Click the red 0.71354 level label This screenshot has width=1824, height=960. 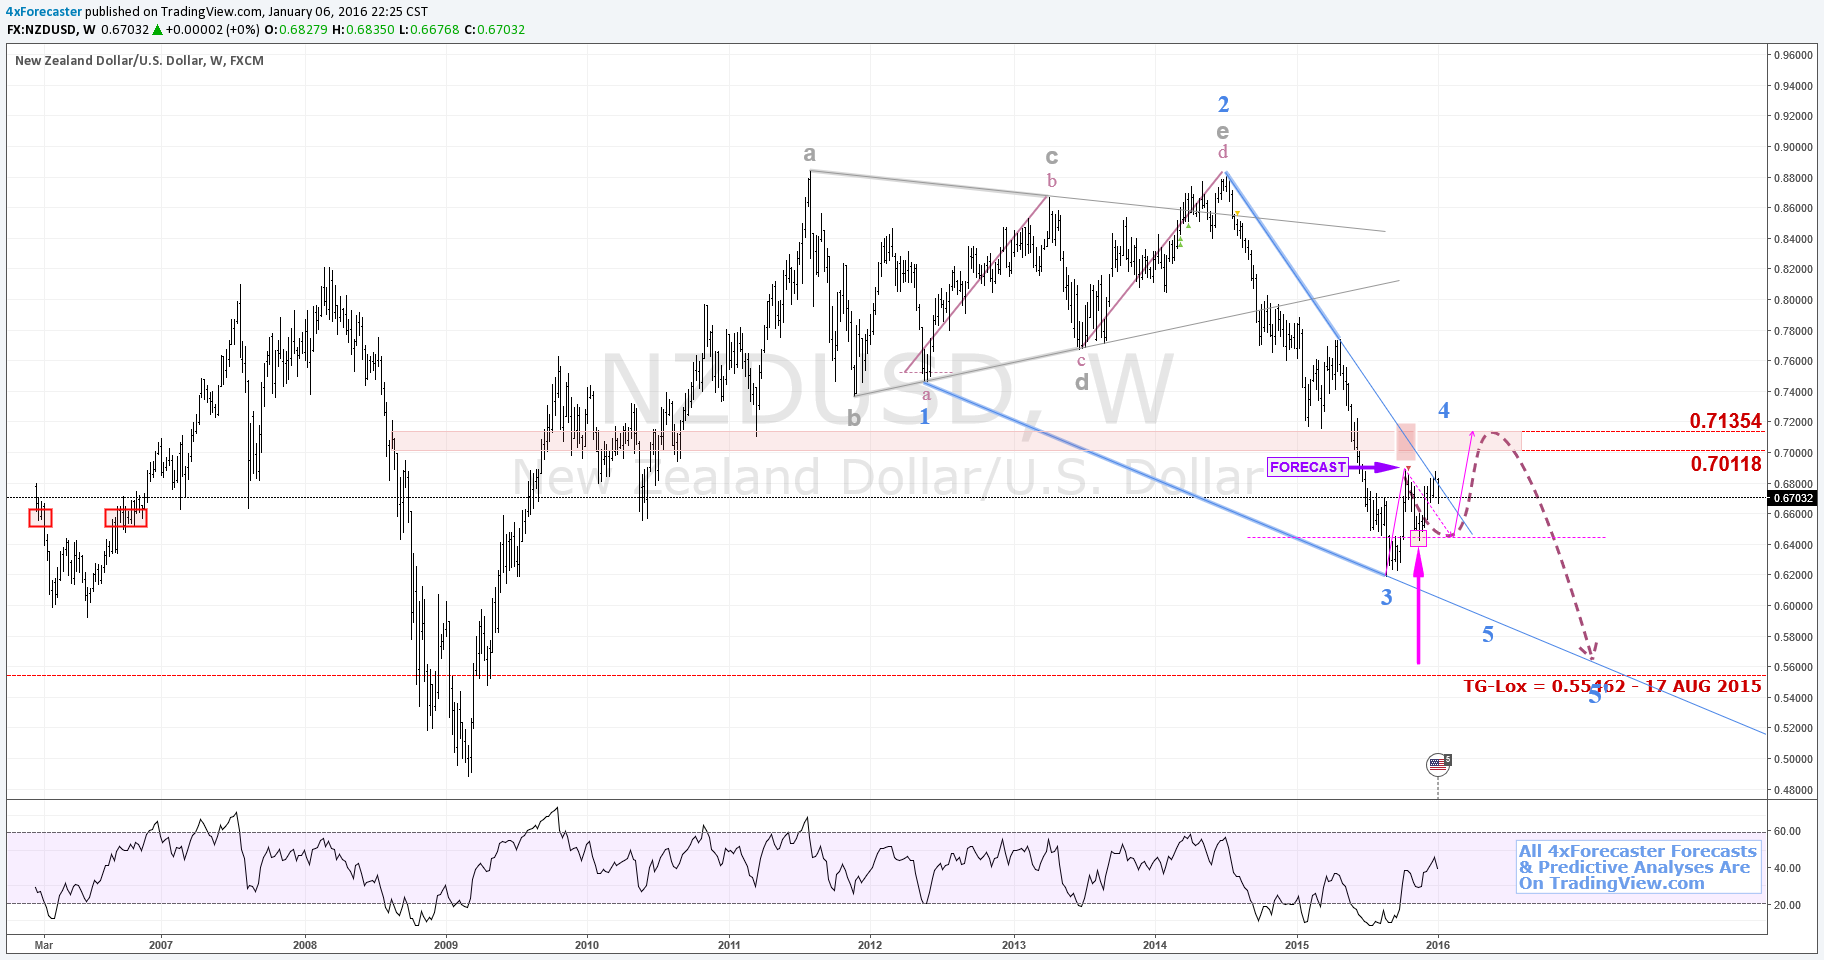point(1726,421)
